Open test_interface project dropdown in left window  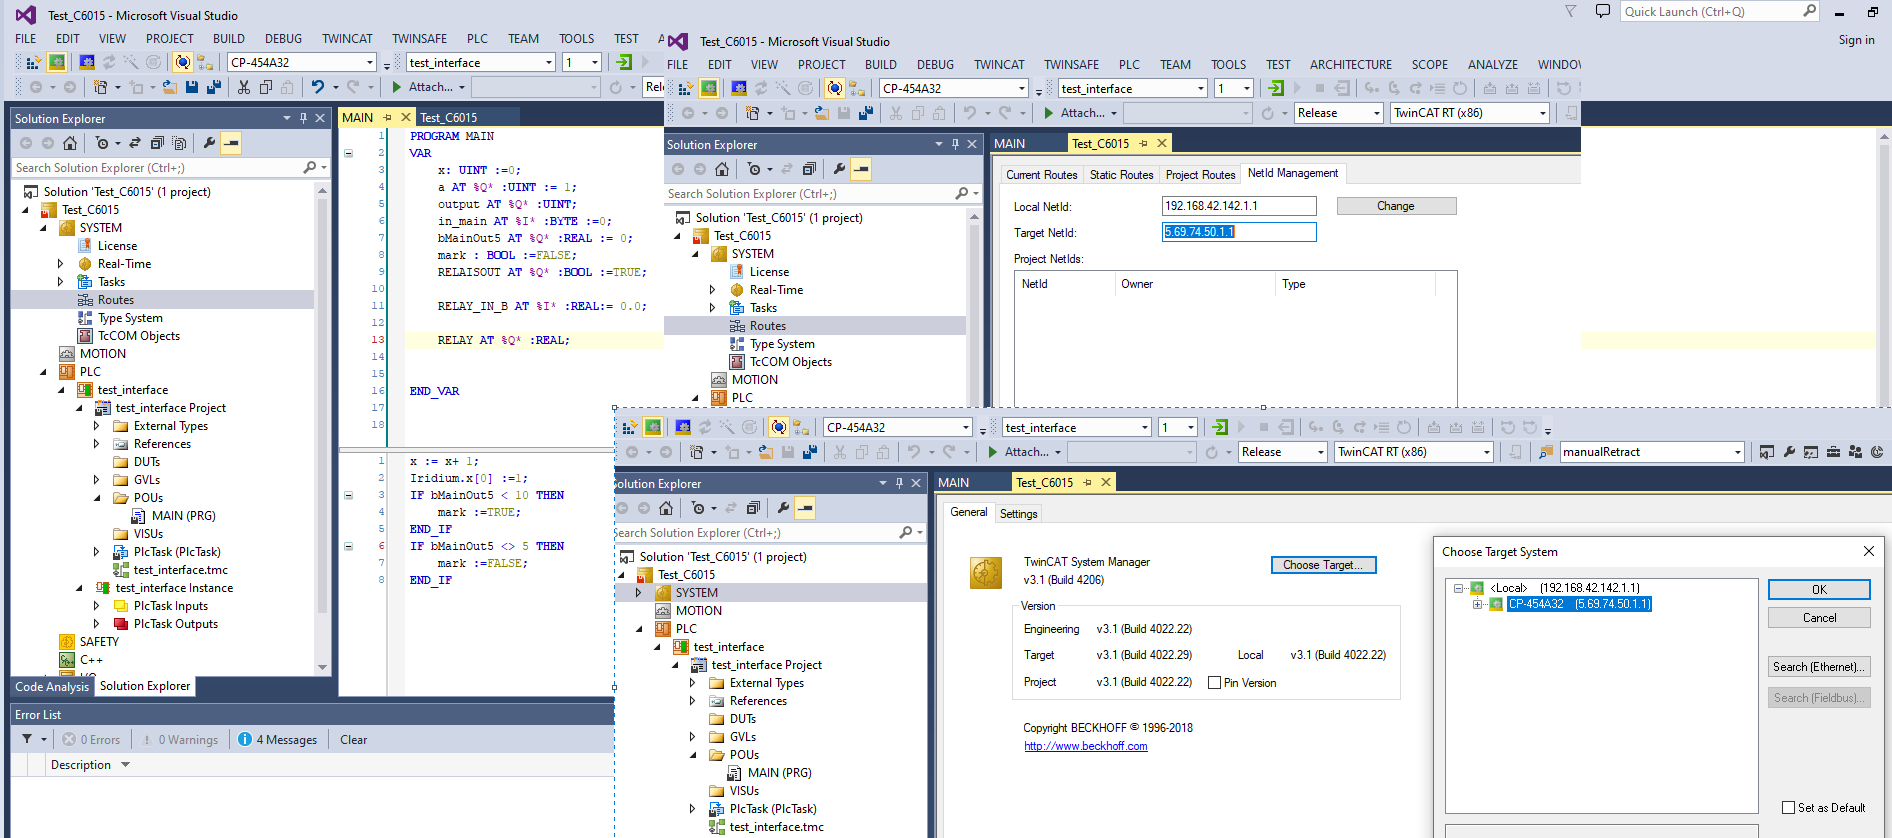[549, 62]
